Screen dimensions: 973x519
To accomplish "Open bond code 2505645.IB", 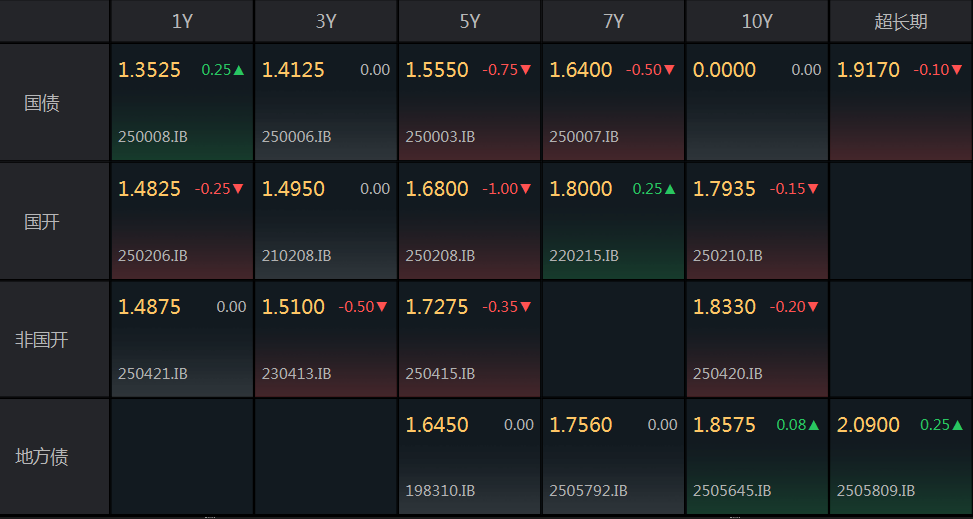I will point(732,491).
